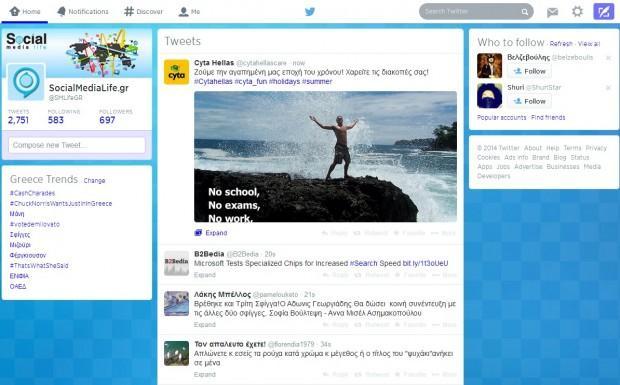Expand the B2Bedia tweet
The width and height of the screenshot is (620, 385).
click(205, 275)
